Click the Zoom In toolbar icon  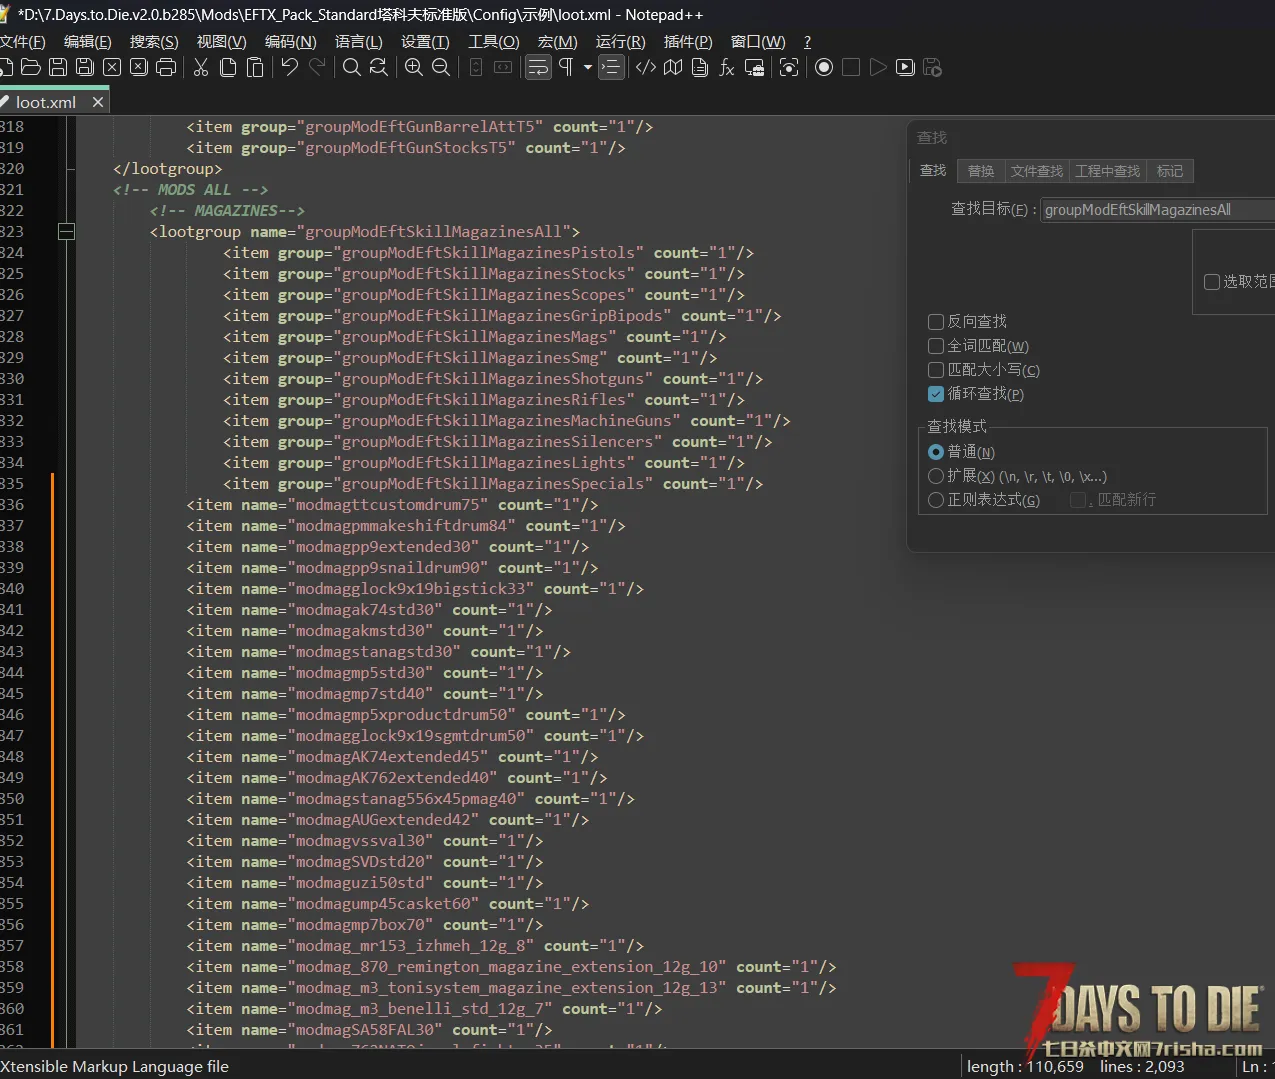point(414,67)
